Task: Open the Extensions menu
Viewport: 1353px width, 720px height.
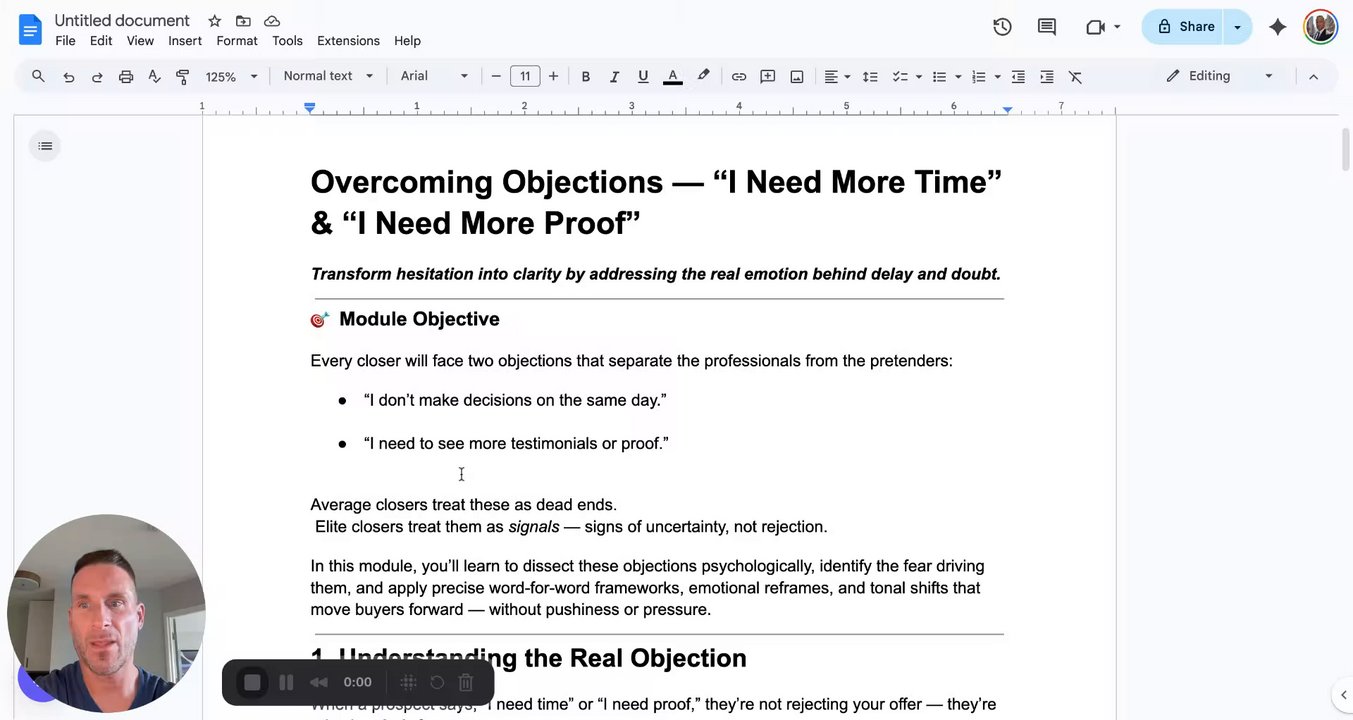Action: coord(348,41)
